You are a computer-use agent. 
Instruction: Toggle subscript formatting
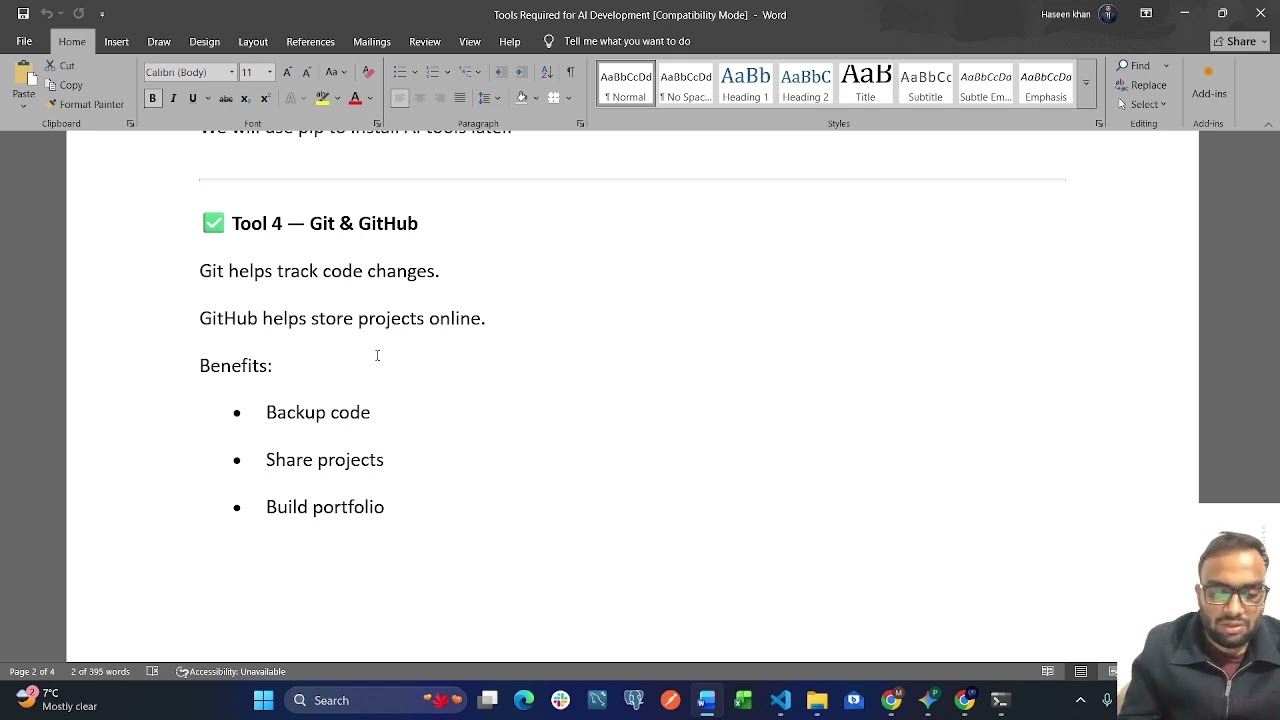246,98
